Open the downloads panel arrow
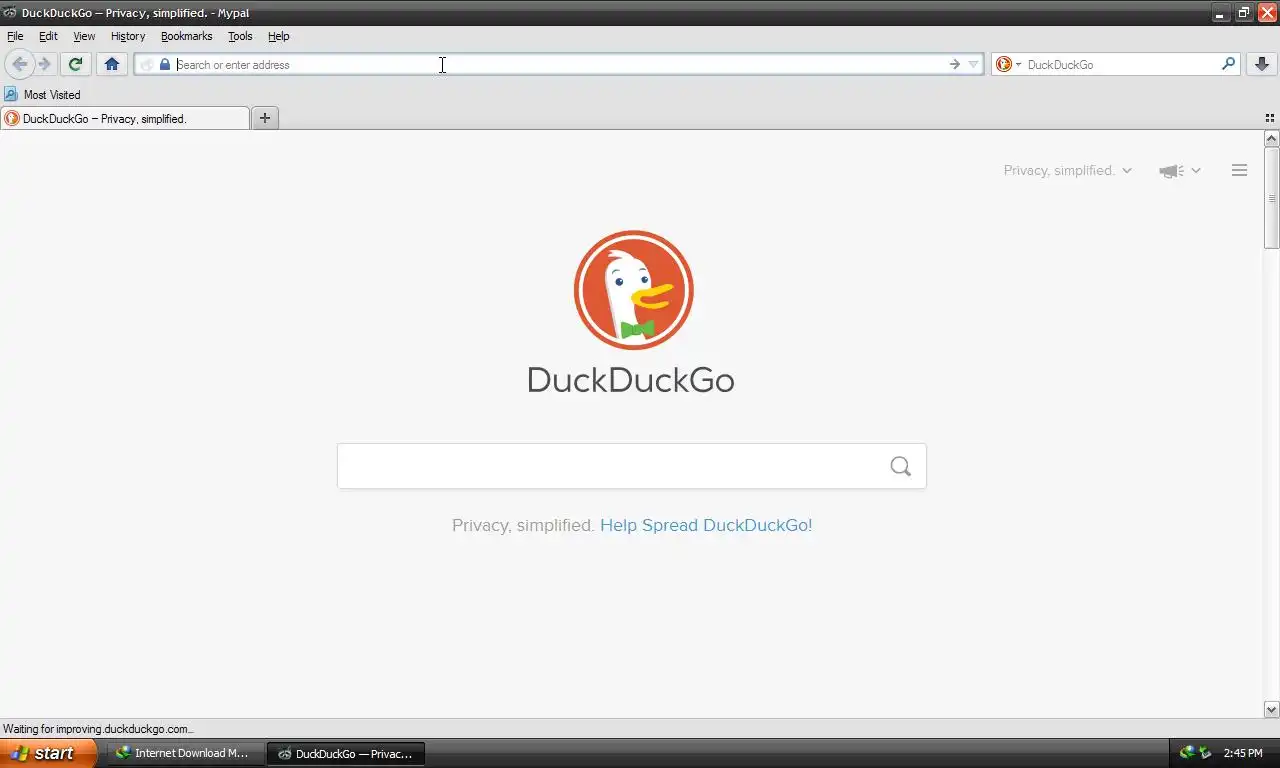Image resolution: width=1280 pixels, height=768 pixels. tap(1262, 64)
